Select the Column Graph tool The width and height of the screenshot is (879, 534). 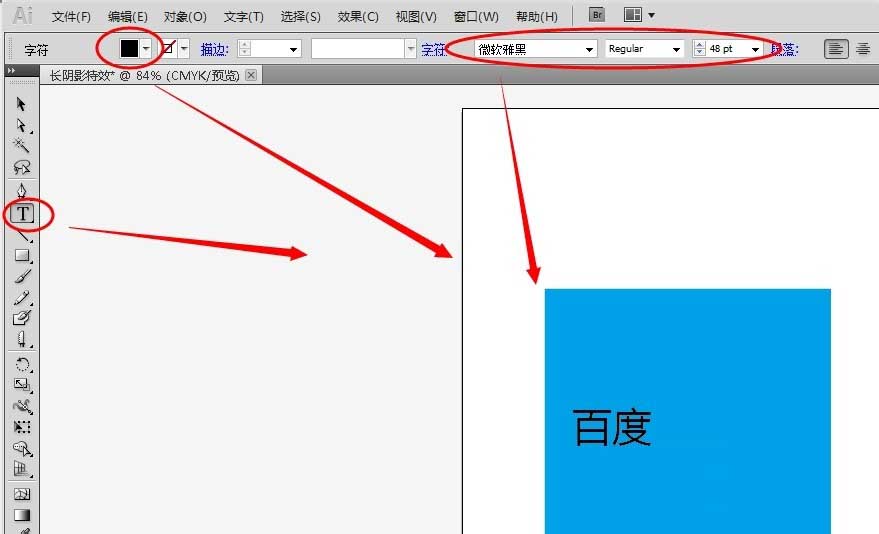coord(22,470)
